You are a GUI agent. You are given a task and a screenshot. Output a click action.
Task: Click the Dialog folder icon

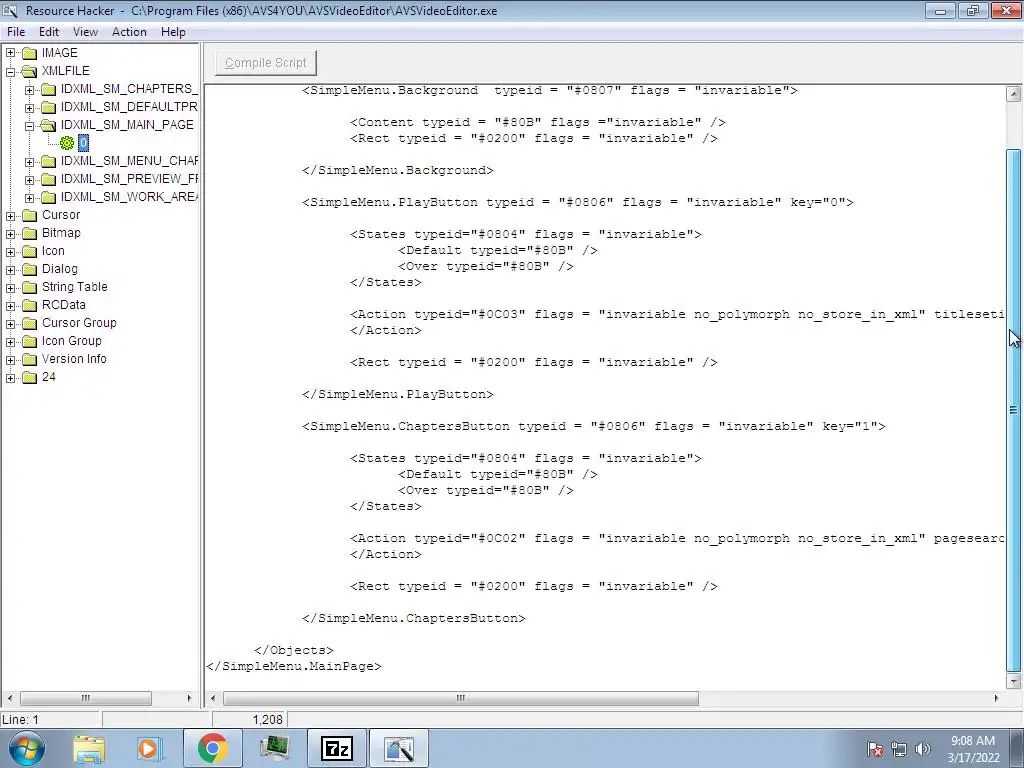(29, 269)
